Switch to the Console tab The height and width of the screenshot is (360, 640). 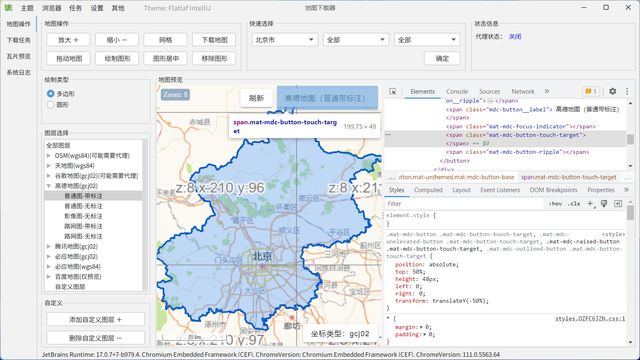(457, 91)
